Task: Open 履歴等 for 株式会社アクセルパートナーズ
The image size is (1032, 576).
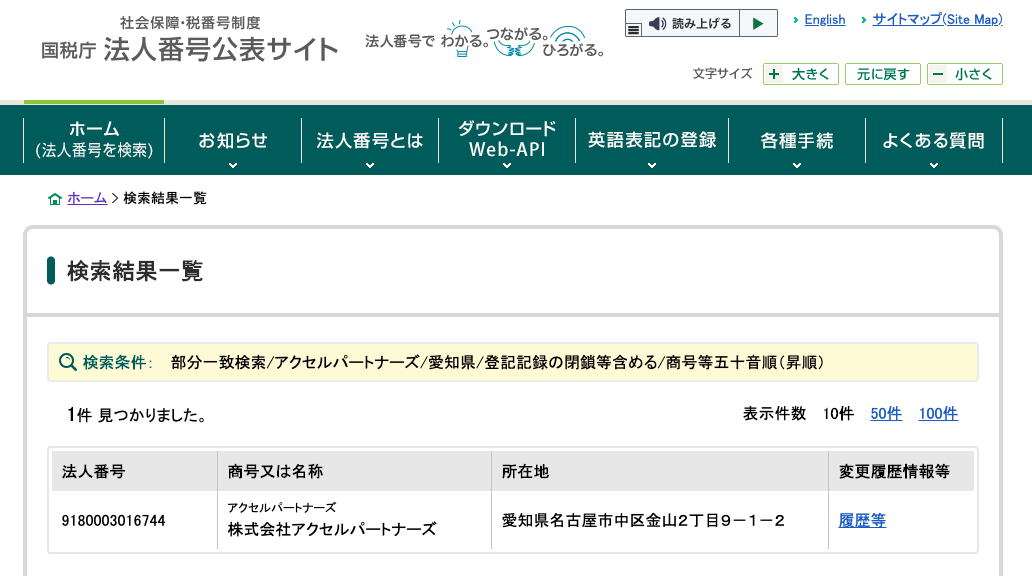Action: pos(862,520)
